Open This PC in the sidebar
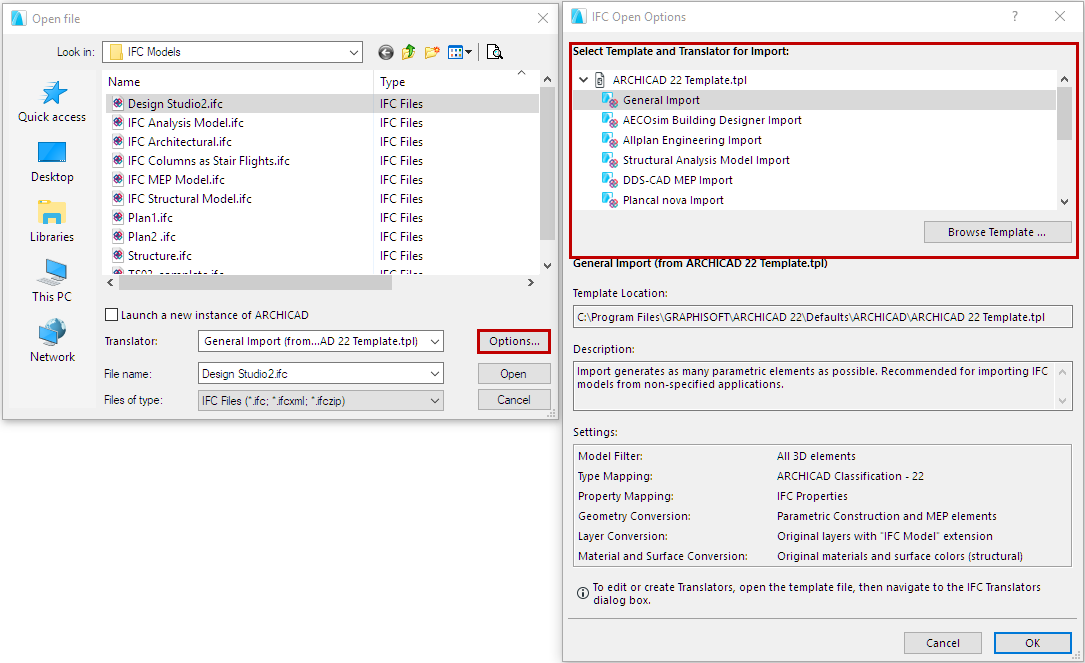The image size is (1085, 663). (52, 281)
